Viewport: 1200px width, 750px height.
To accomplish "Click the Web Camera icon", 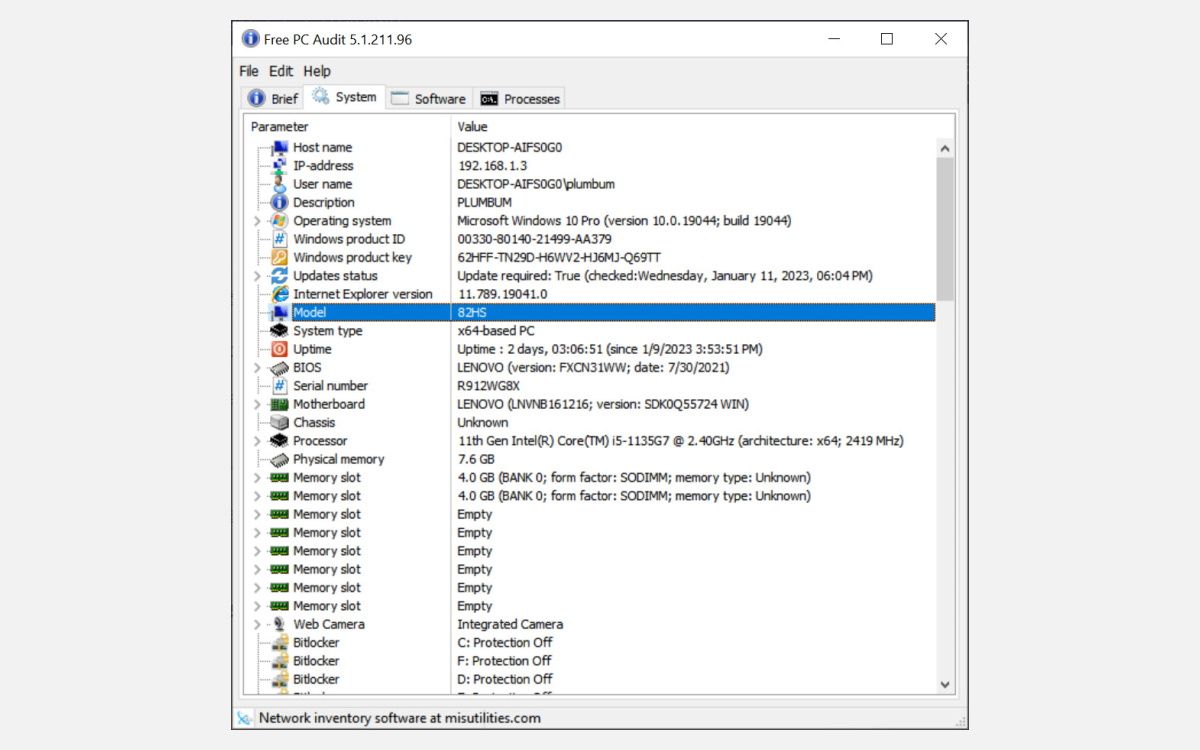I will (x=281, y=624).
